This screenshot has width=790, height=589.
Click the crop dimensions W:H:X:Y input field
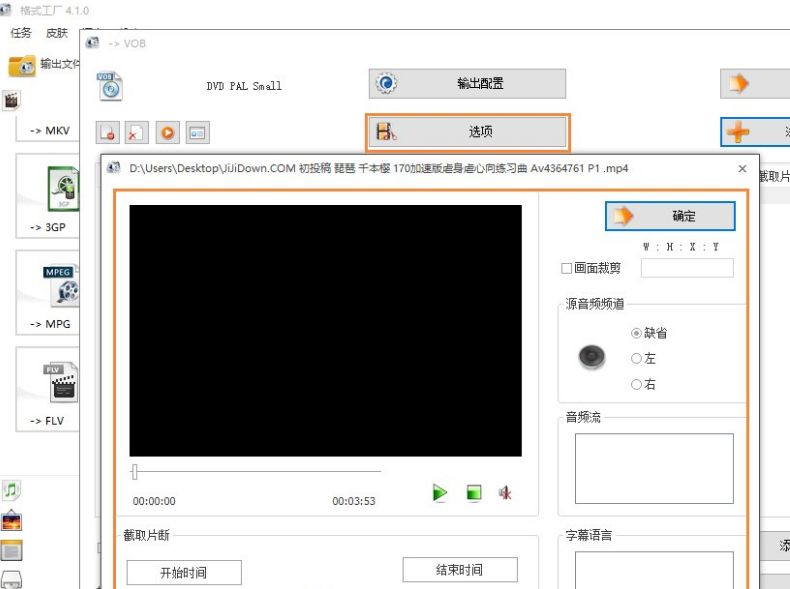(686, 268)
